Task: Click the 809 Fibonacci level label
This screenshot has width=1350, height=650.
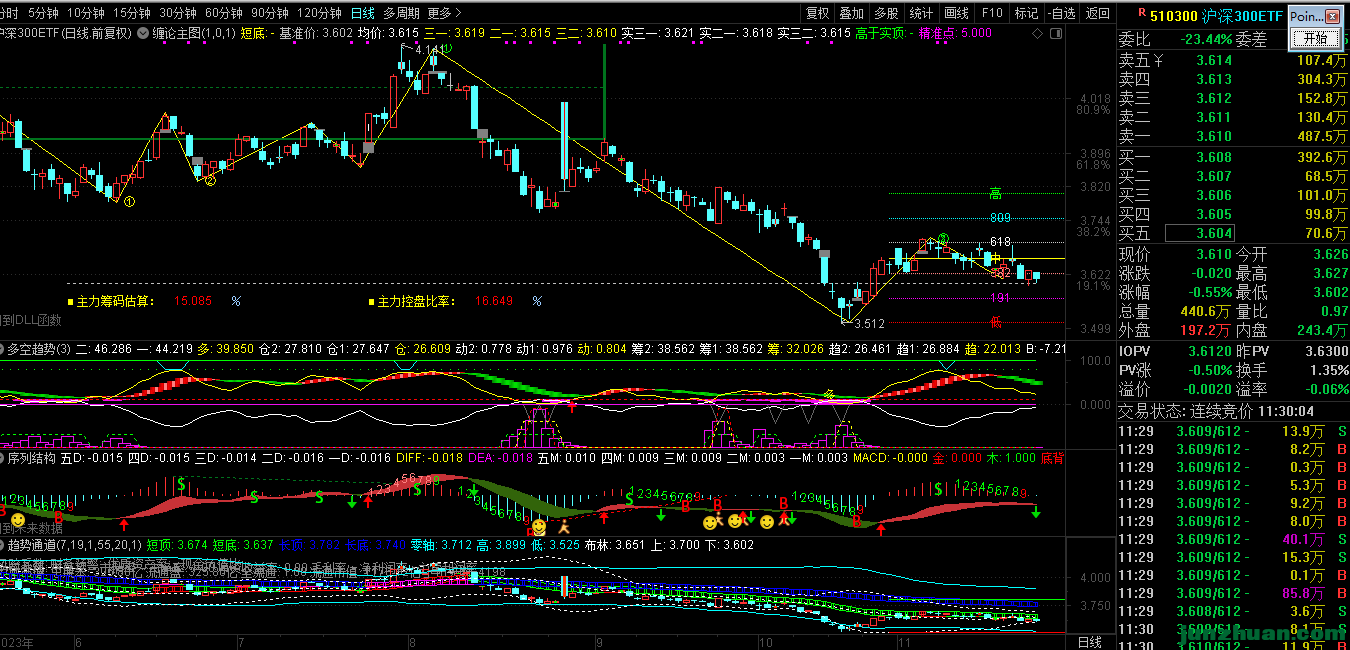Action: tap(1000, 218)
